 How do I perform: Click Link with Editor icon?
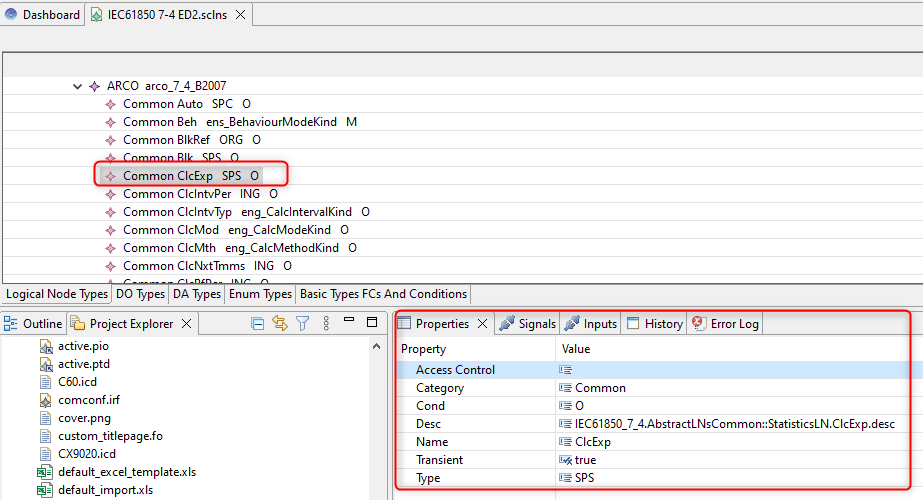(x=280, y=323)
